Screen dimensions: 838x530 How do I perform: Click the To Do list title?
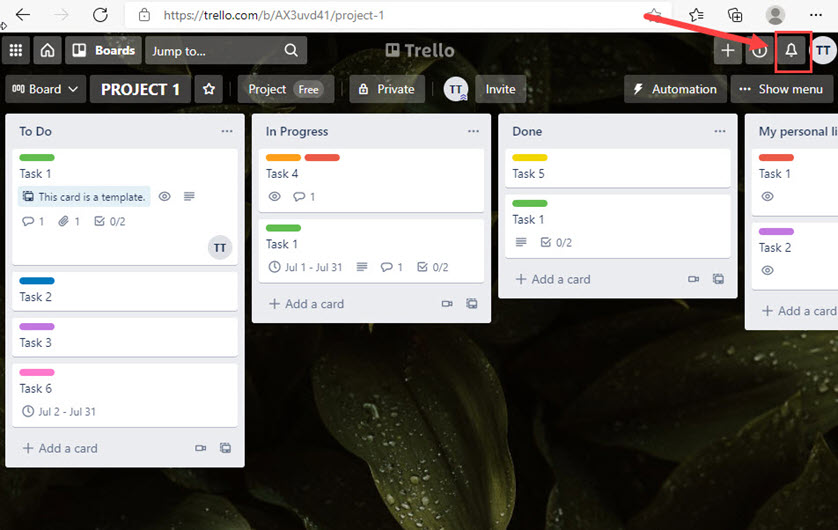36,131
